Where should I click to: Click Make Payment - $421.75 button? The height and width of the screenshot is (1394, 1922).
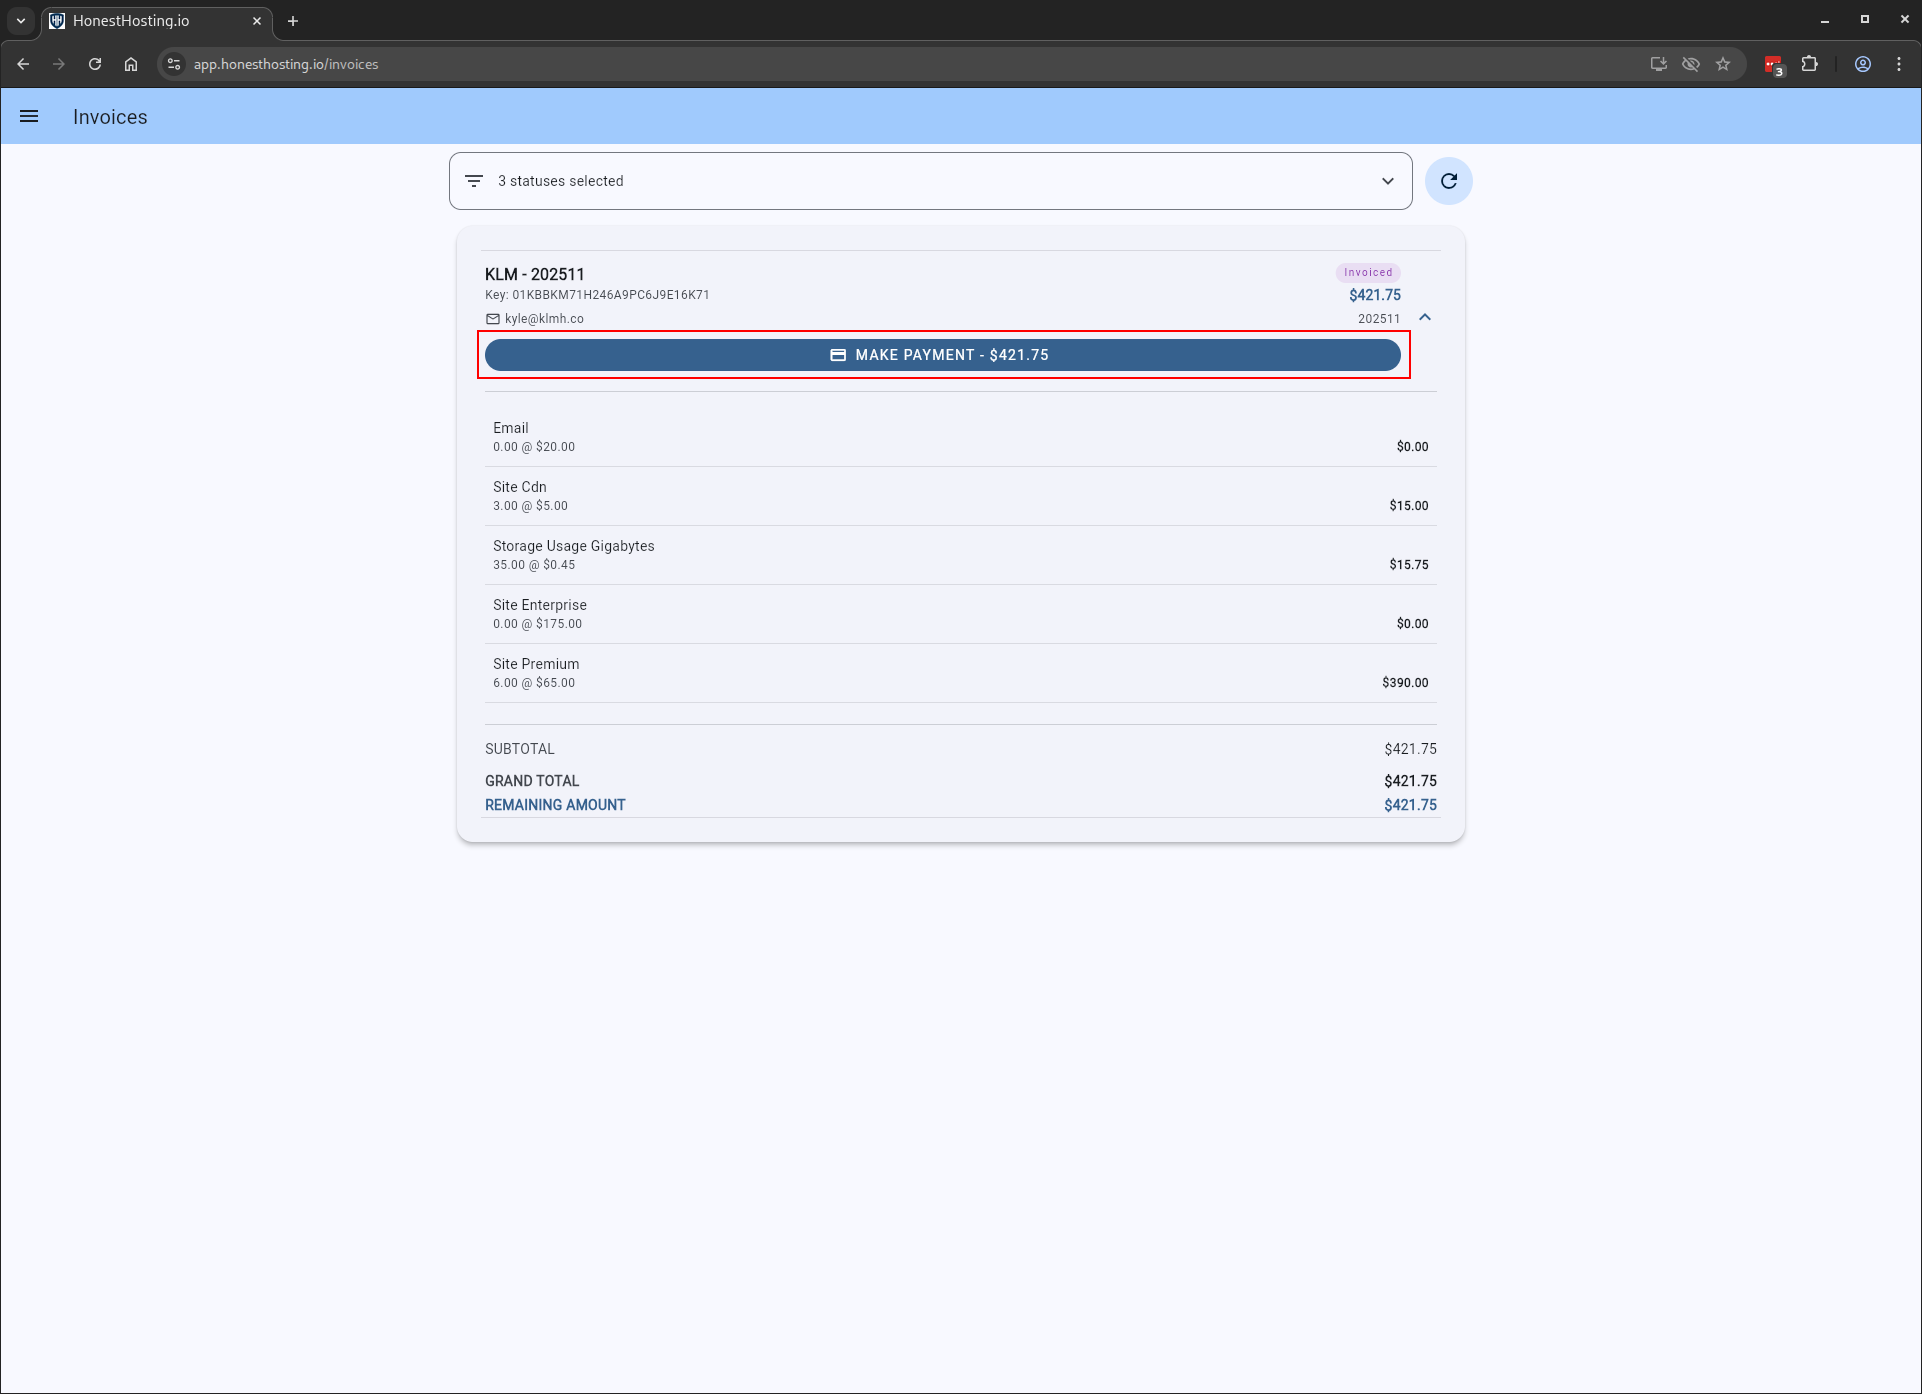pyautogui.click(x=942, y=355)
